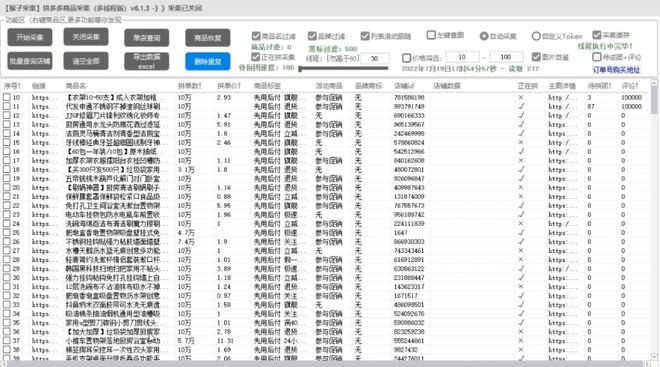Stop collection with the 关闭采集 button

[86, 37]
